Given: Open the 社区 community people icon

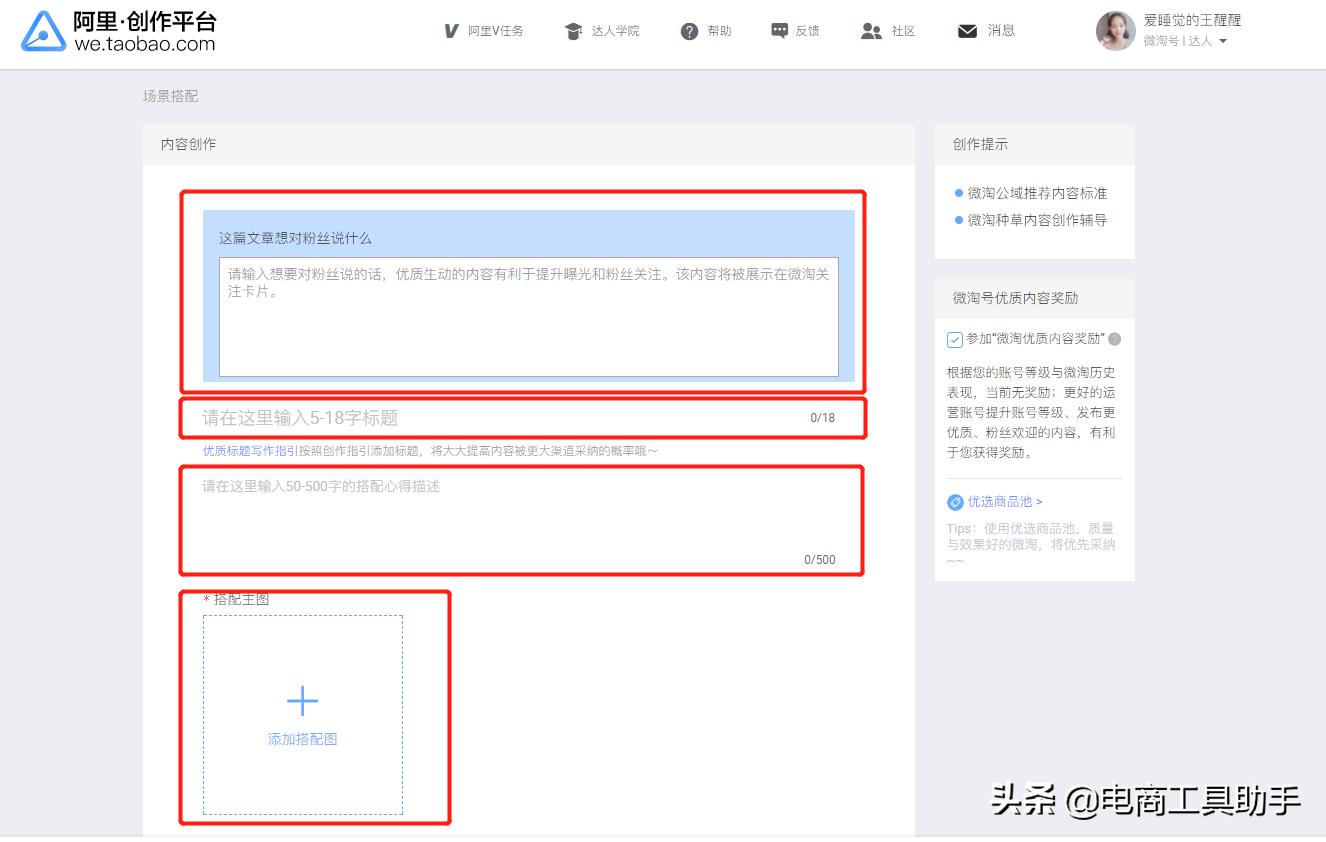Looking at the screenshot, I should (870, 30).
